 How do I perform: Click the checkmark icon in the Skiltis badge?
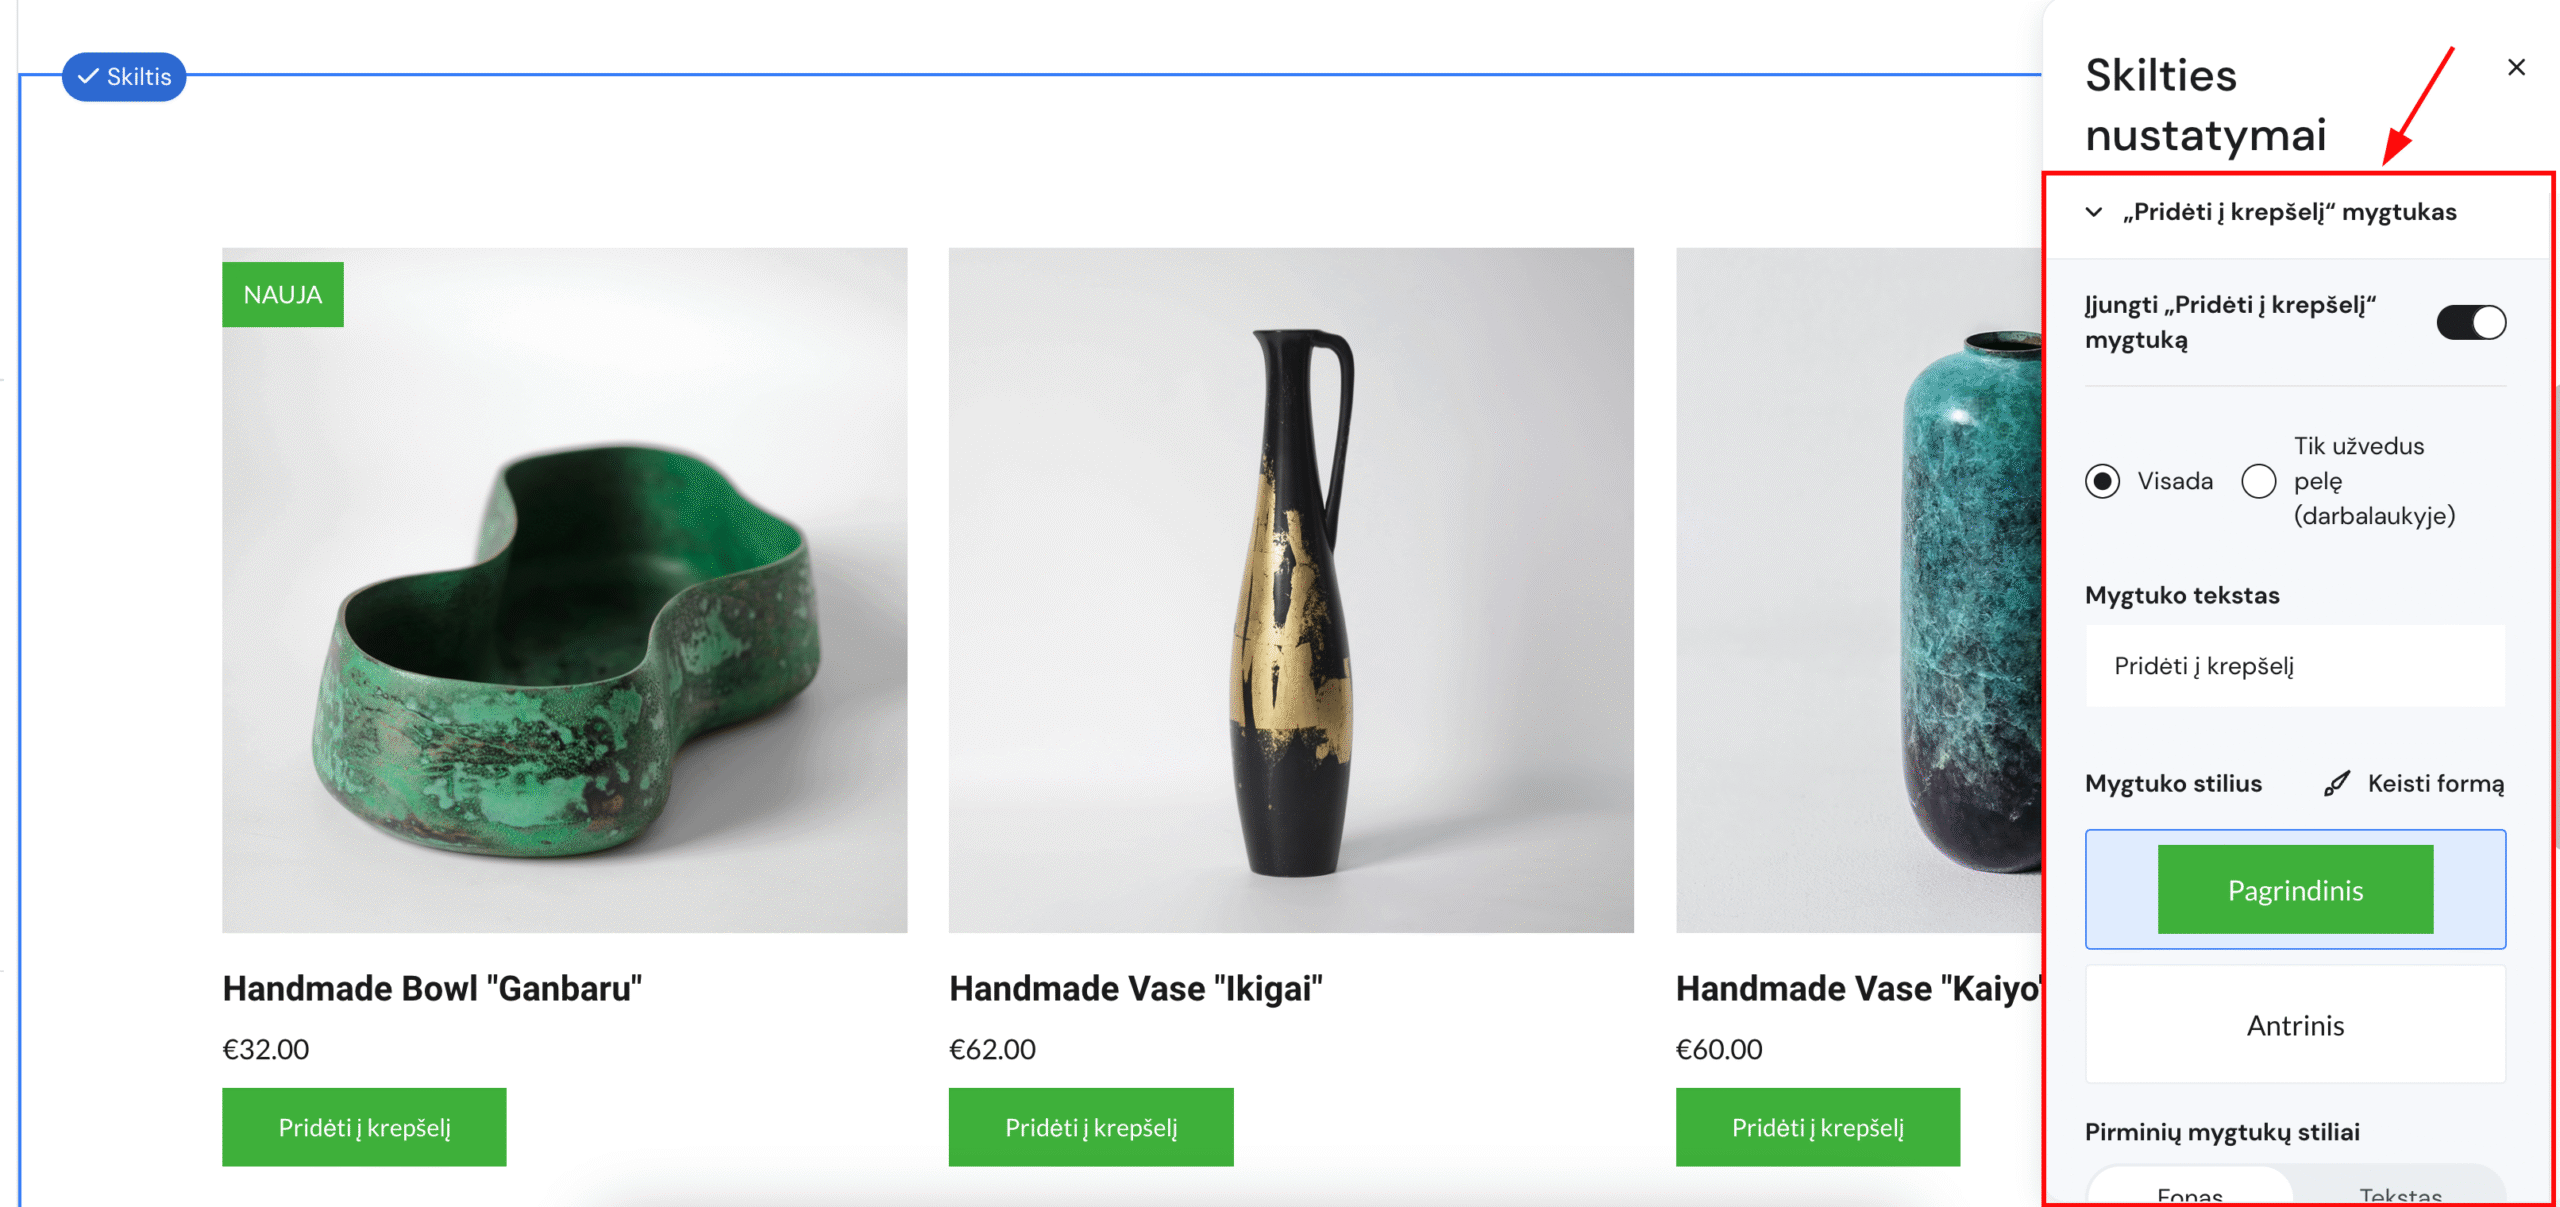[x=88, y=76]
